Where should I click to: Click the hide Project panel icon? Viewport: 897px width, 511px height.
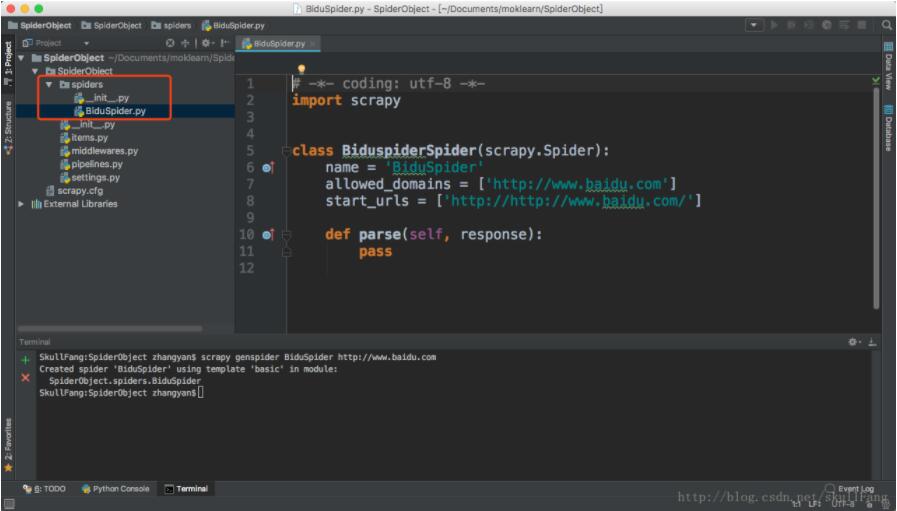(x=225, y=43)
